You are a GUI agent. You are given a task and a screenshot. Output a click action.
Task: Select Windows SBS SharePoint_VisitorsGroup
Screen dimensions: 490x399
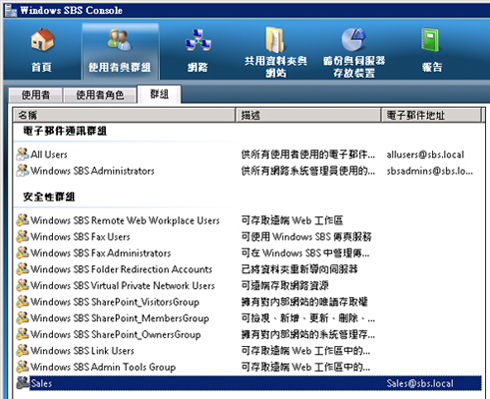point(248,302)
